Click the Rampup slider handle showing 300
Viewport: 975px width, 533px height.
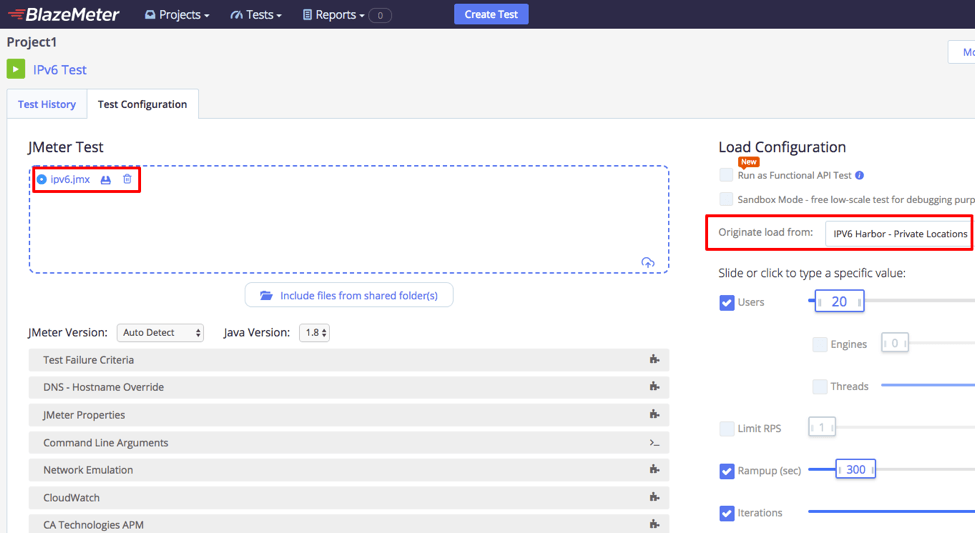coord(856,470)
